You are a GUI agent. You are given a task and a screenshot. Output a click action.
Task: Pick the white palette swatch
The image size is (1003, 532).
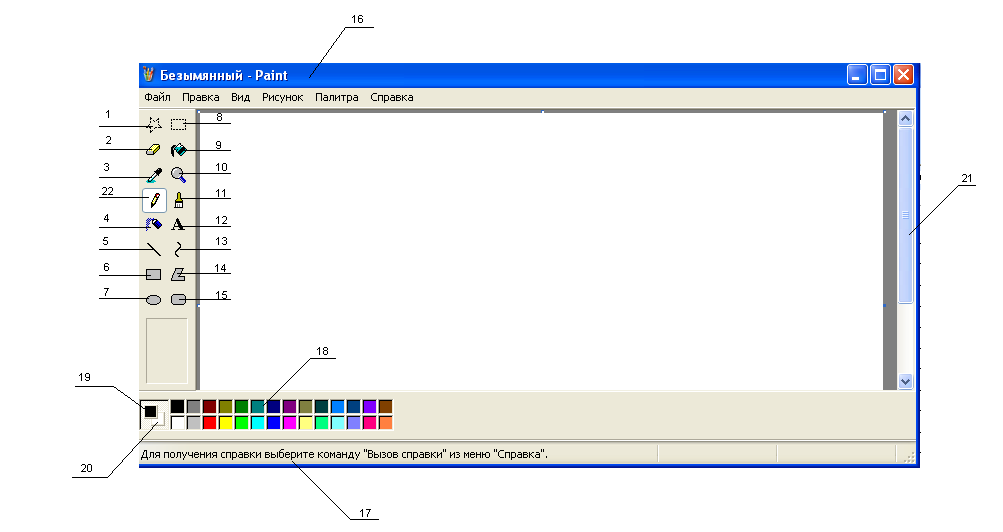(177, 423)
